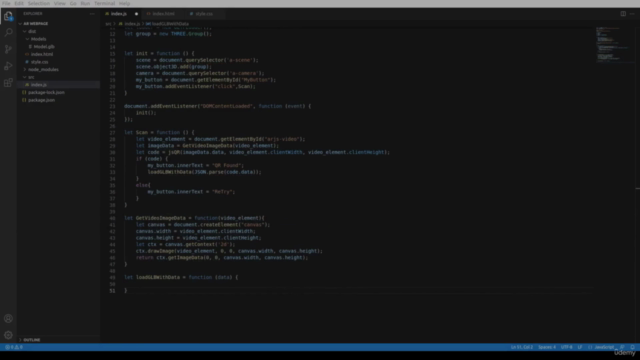Screen dimensions: 640x360
Task: Collapse the Models folder
Action: click(x=38, y=39)
